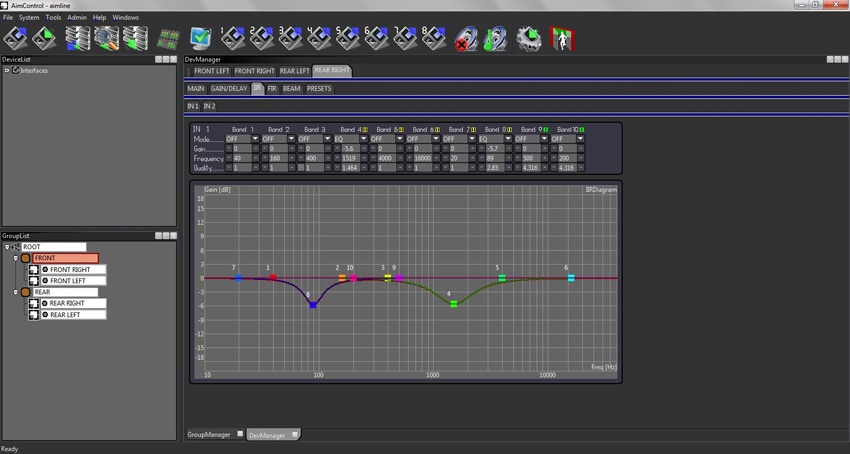Viewport: 850px width, 454px height.
Task: Click the gear with green arrow icon
Action: 529,39
